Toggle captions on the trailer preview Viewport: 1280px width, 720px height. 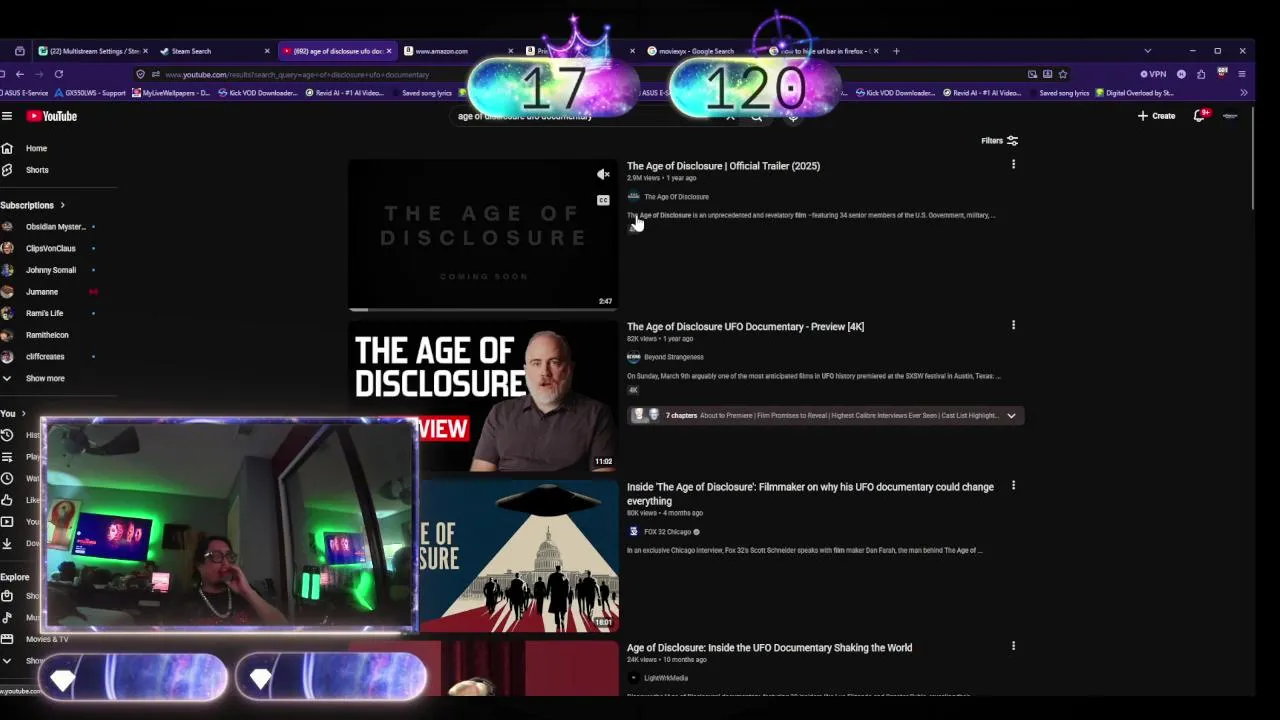click(x=603, y=200)
